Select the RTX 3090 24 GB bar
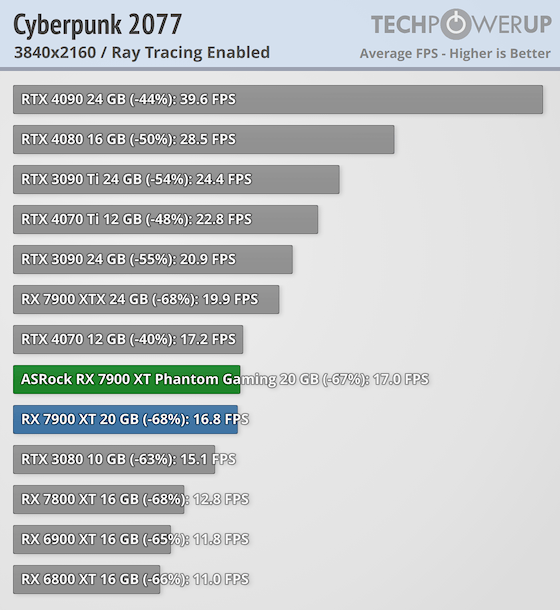 (x=153, y=259)
